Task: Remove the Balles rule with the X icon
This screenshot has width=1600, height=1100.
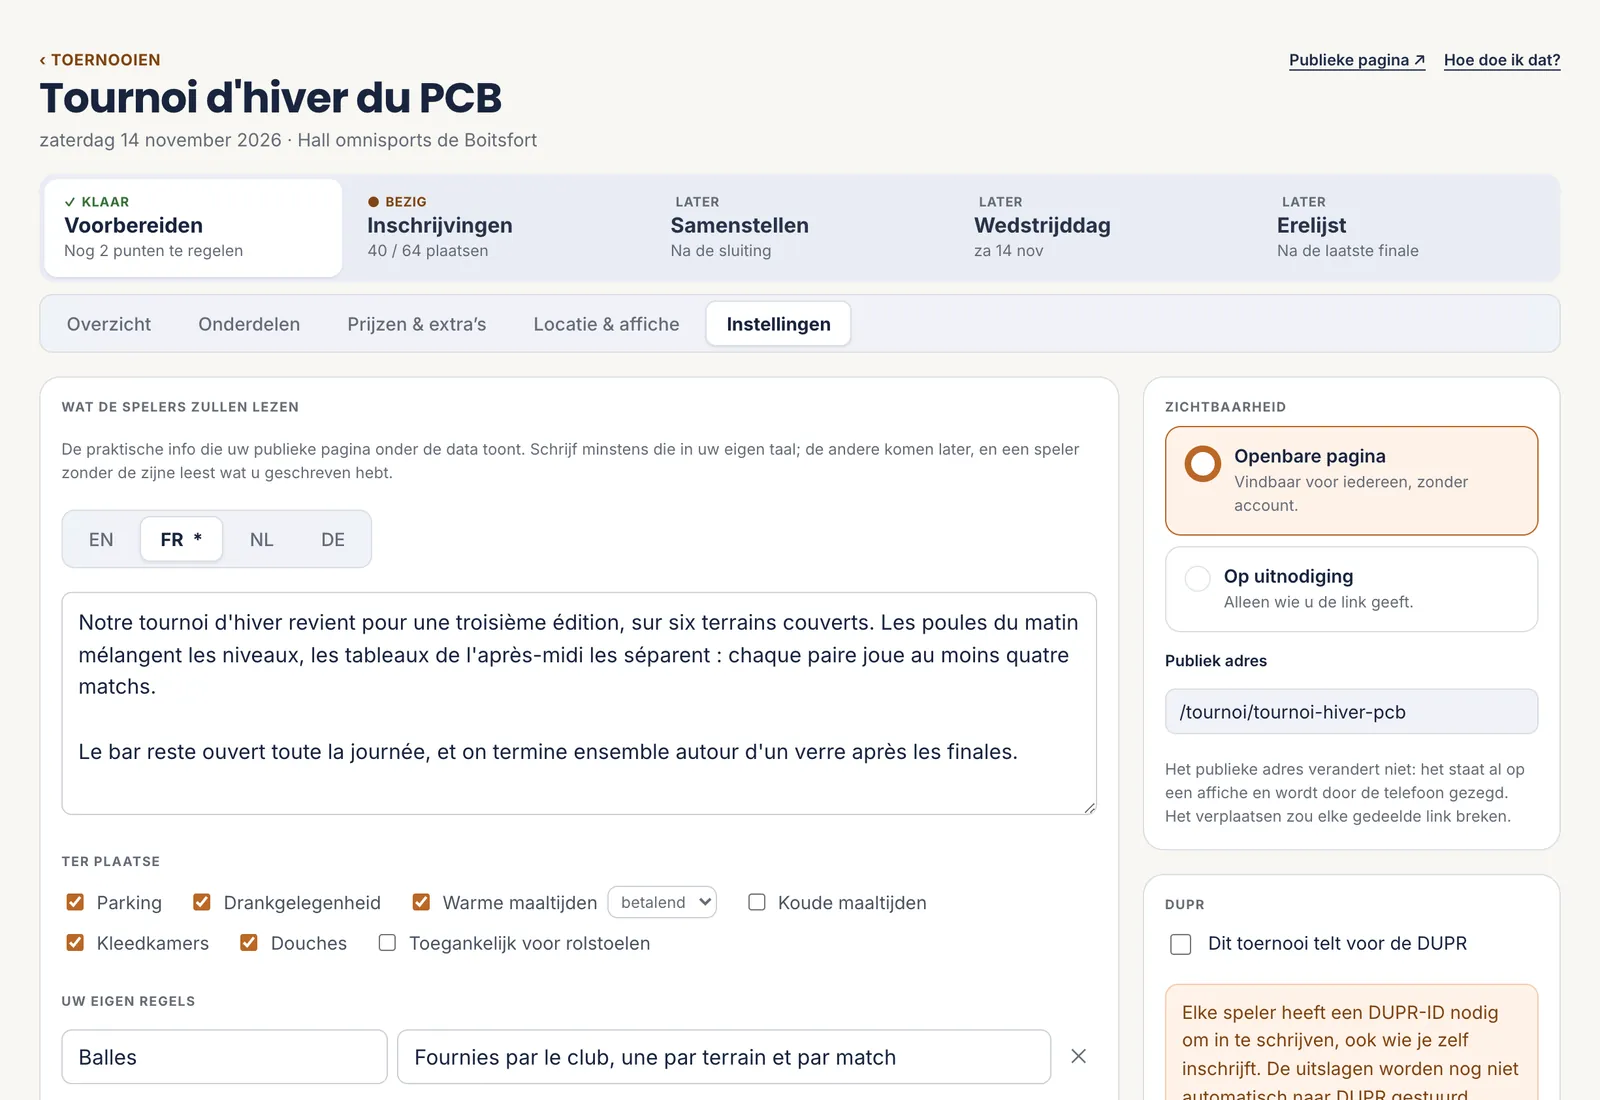Action: pyautogui.click(x=1078, y=1056)
